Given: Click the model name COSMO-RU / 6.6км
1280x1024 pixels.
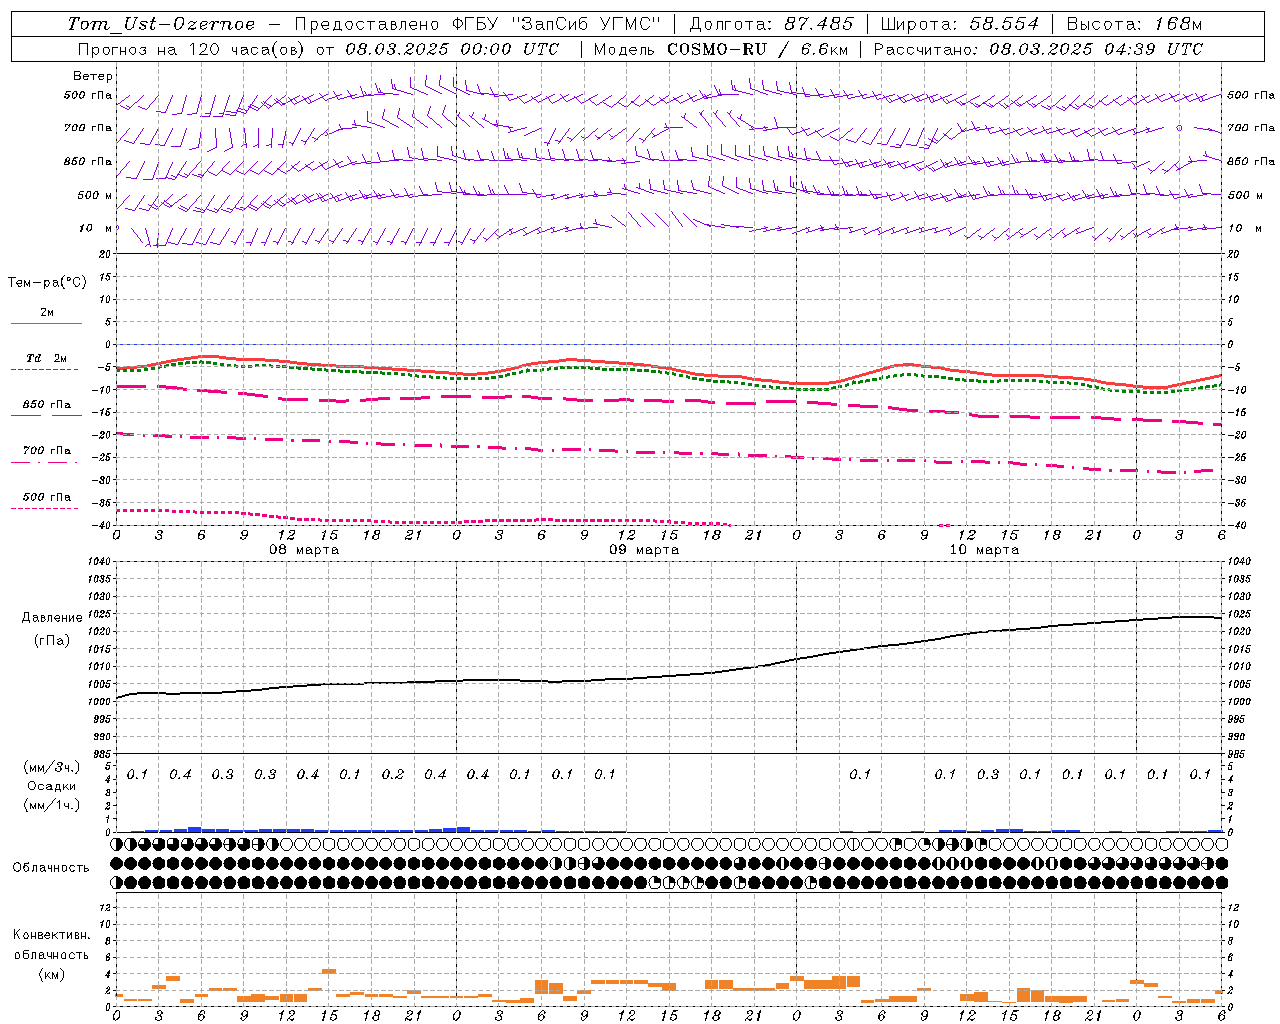Looking at the screenshot, I should click(756, 49).
